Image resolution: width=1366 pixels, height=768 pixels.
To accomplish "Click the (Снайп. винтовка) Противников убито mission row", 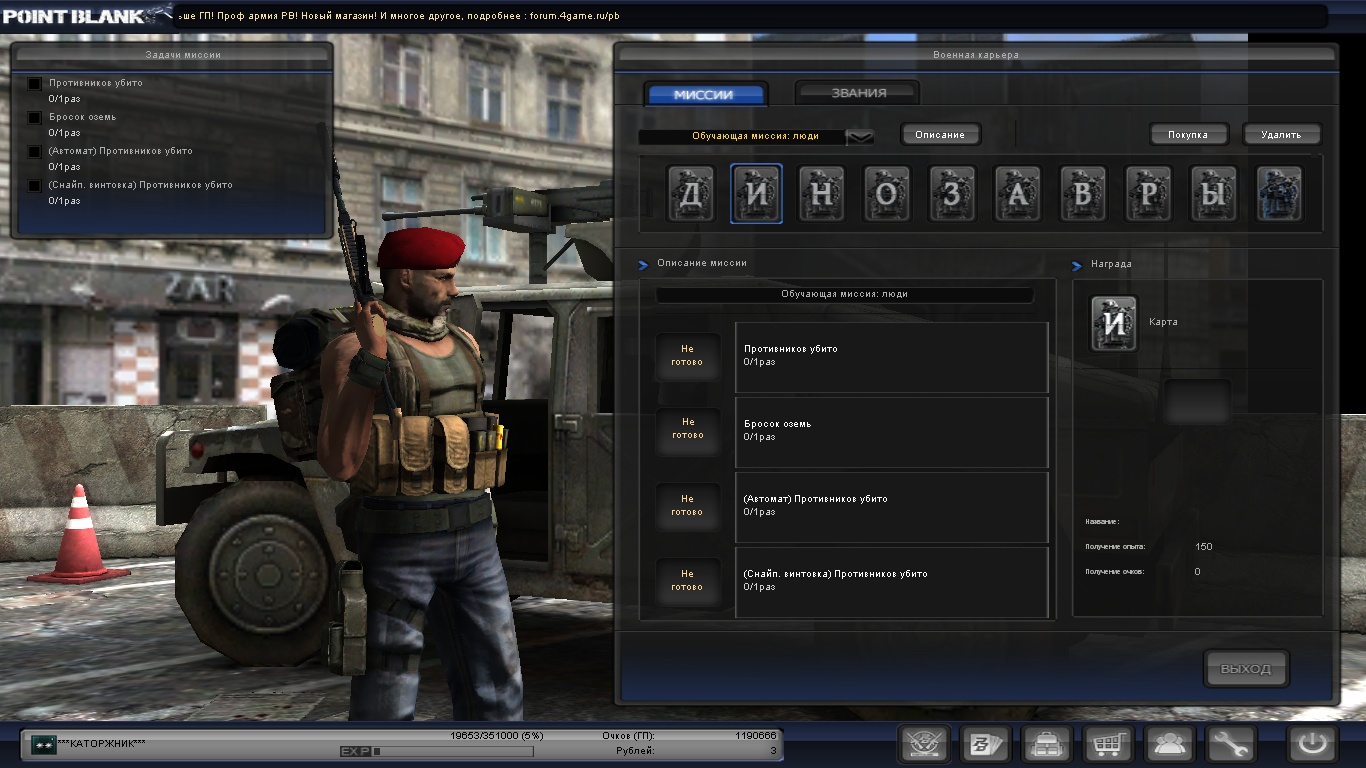I will [x=892, y=582].
